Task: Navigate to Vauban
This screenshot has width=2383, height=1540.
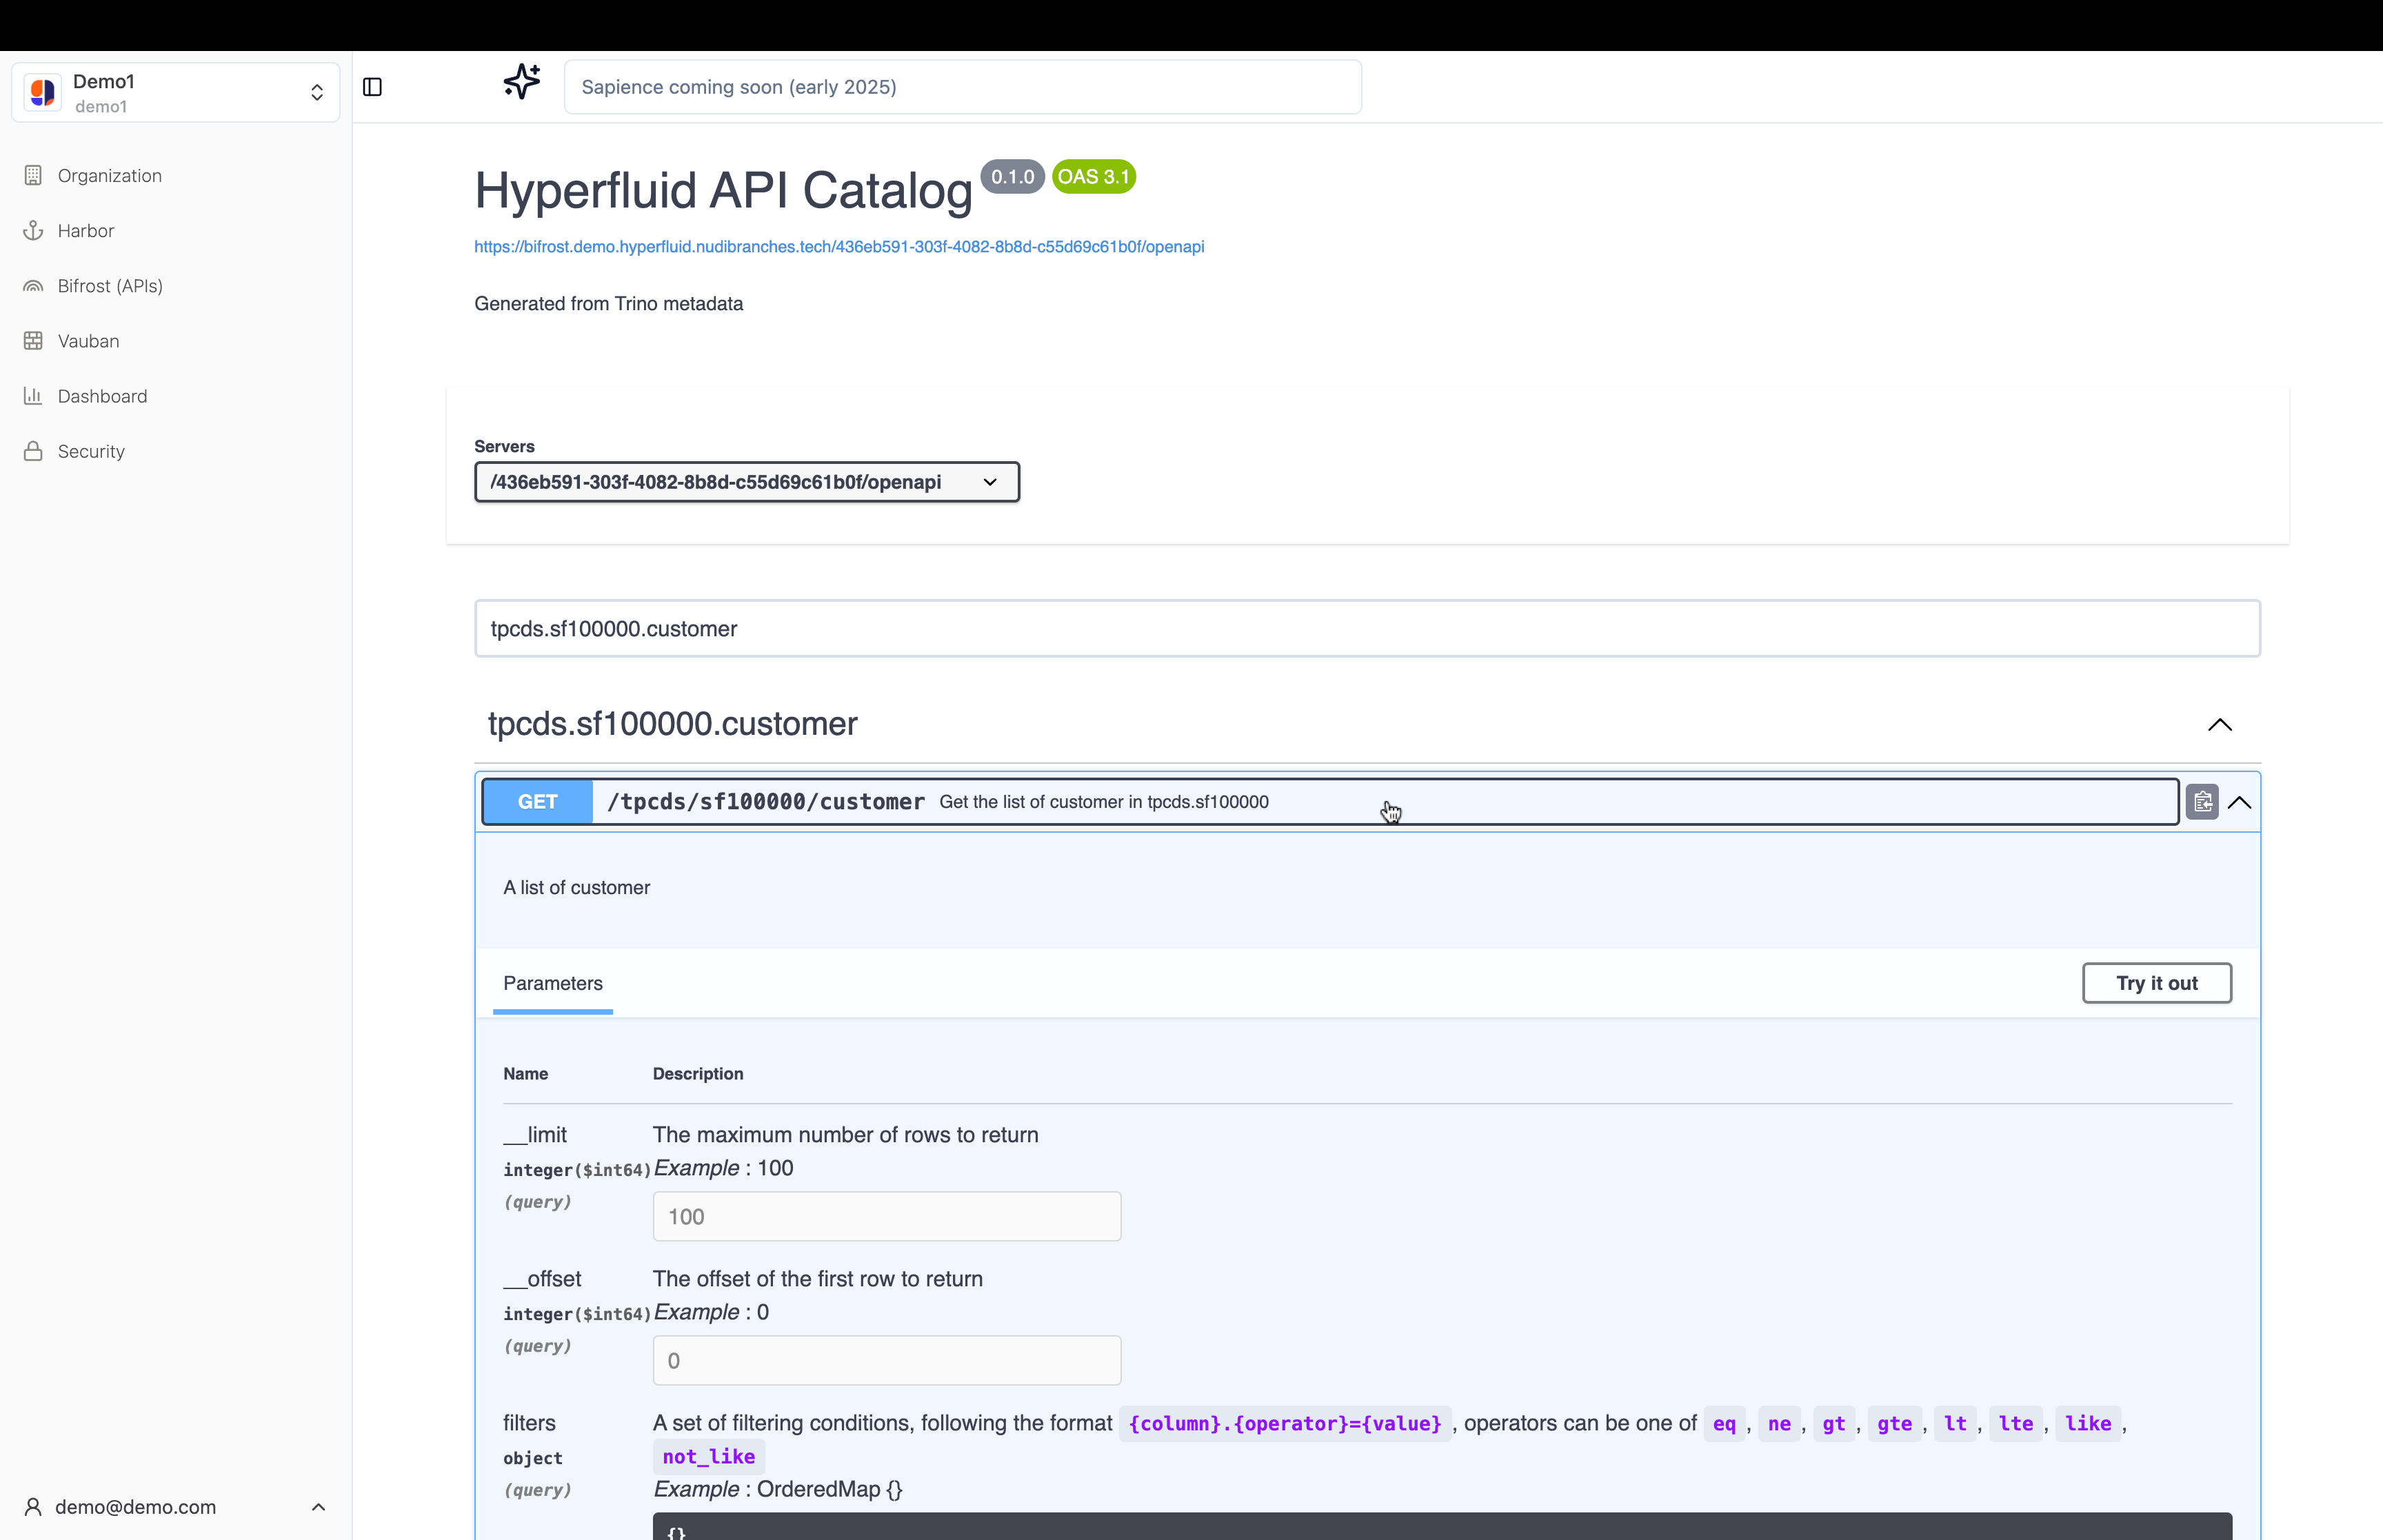Action: tap(88, 341)
